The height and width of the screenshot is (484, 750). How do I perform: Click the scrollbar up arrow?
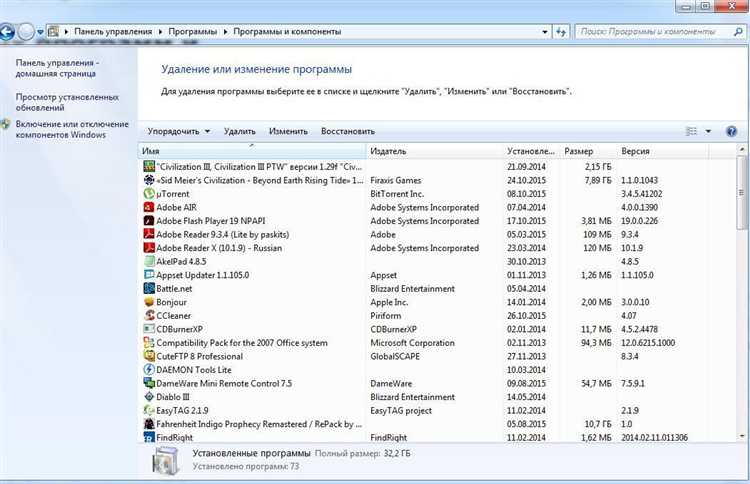click(x=742, y=149)
